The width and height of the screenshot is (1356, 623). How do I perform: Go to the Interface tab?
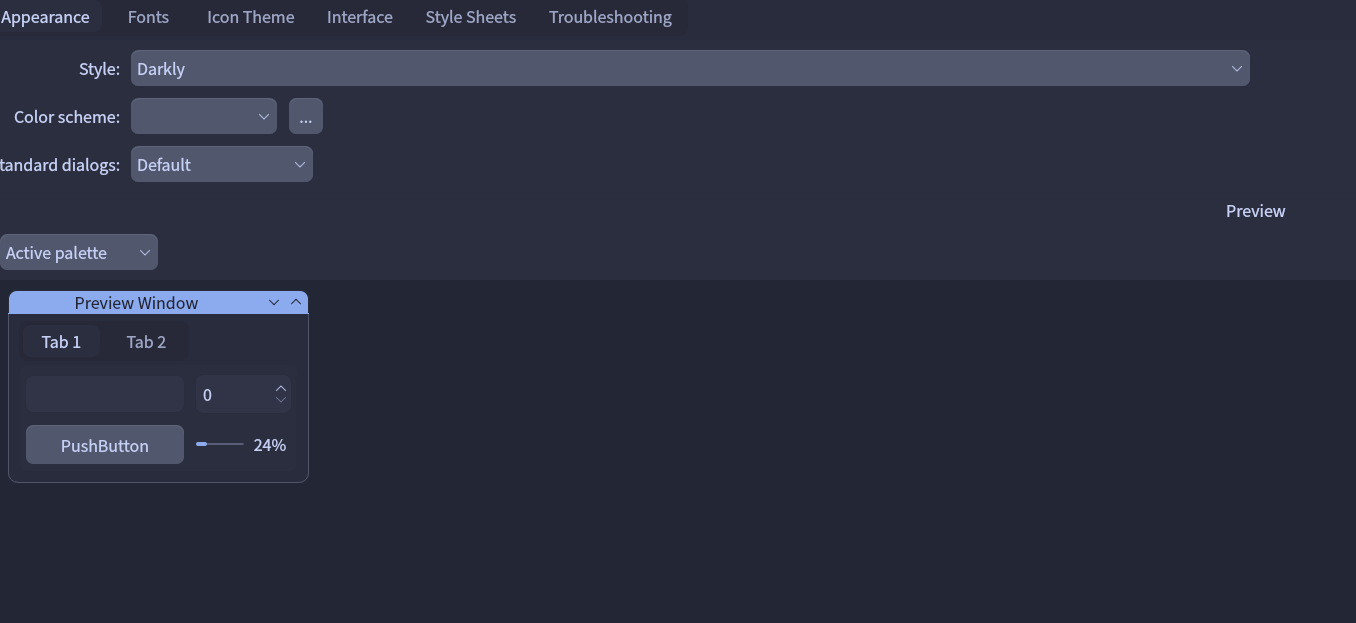[359, 17]
